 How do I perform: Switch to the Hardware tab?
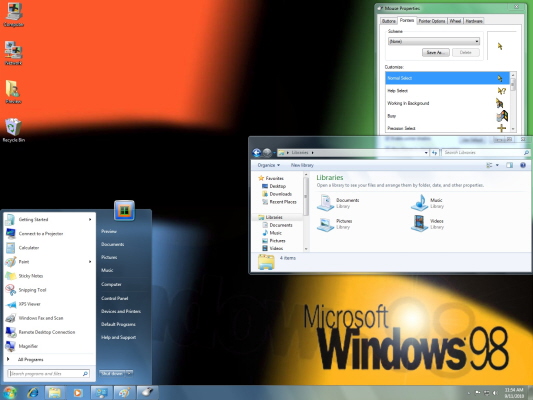[474, 21]
